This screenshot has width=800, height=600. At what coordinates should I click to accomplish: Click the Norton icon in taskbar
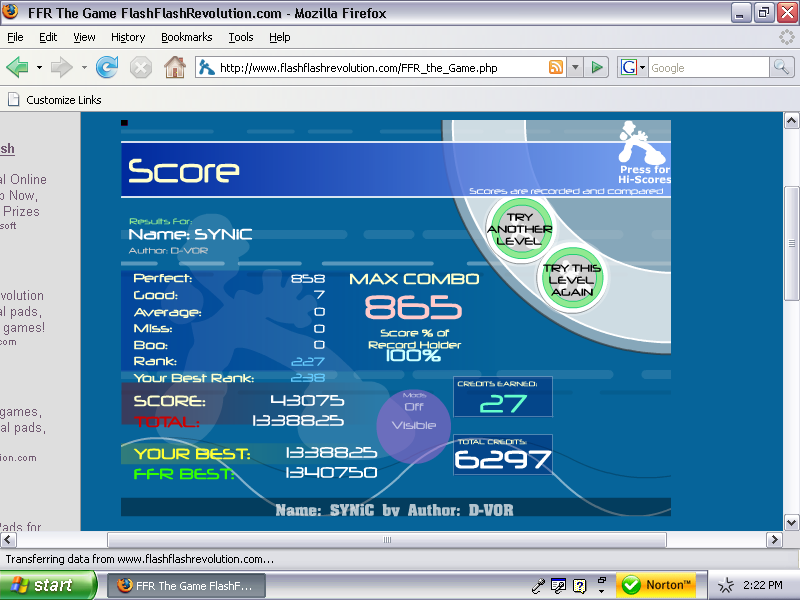click(654, 585)
